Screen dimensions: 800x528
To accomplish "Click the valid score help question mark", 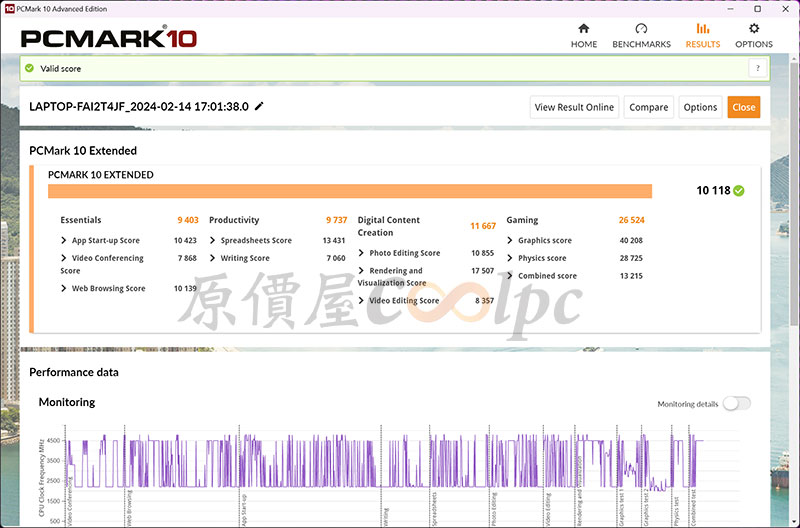I will click(x=758, y=68).
